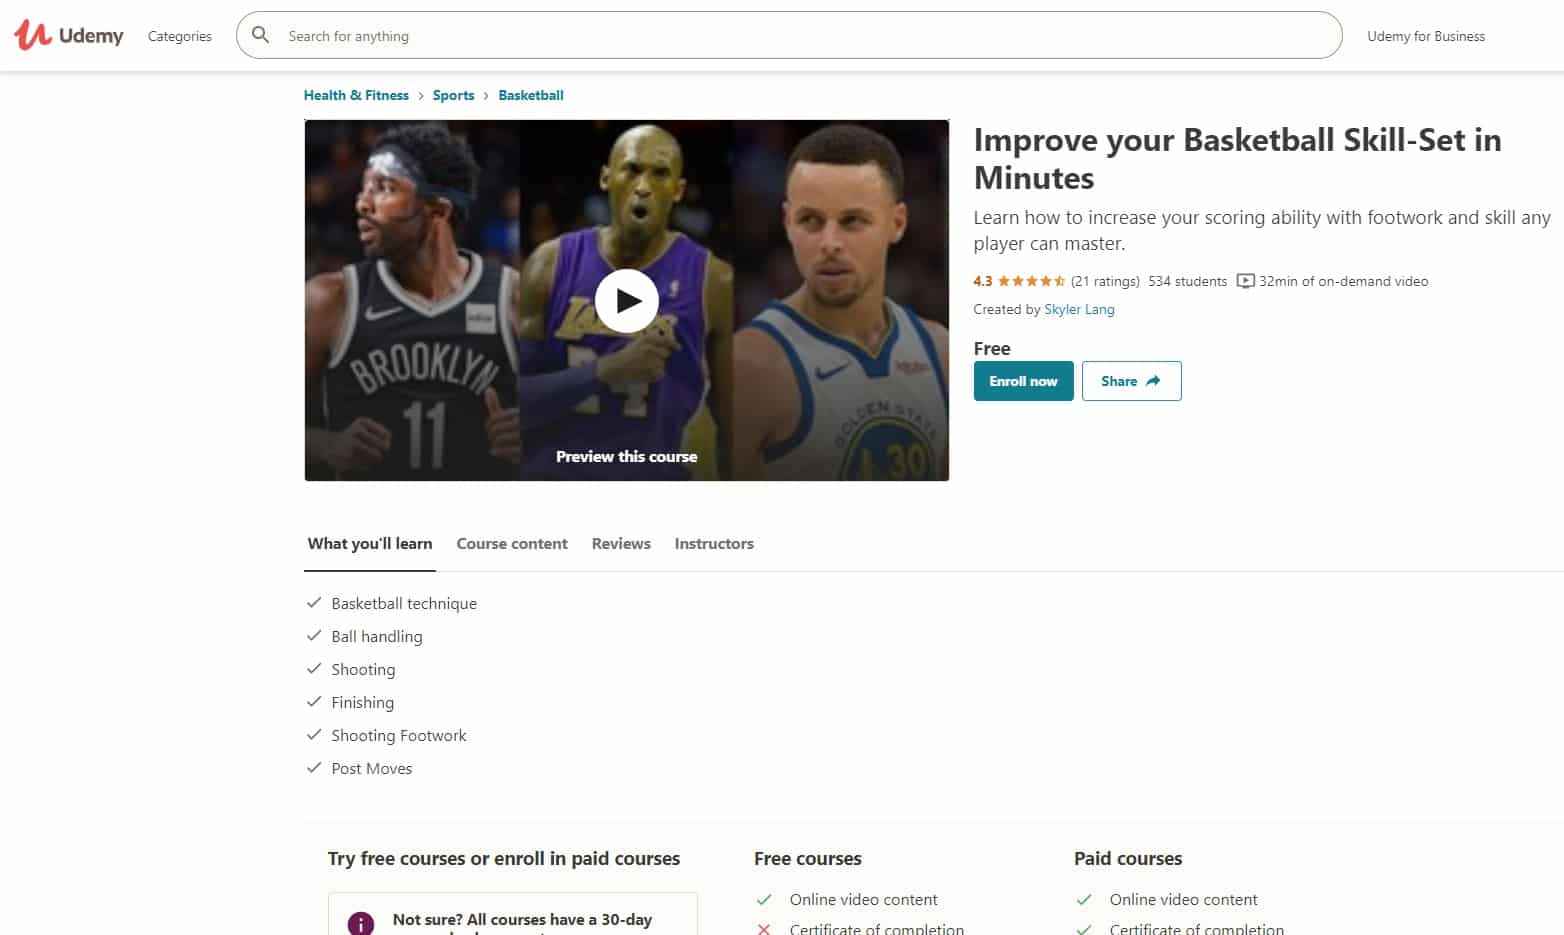The height and width of the screenshot is (935, 1564).
Task: Switch to the Reviews tab
Action: tap(621, 544)
